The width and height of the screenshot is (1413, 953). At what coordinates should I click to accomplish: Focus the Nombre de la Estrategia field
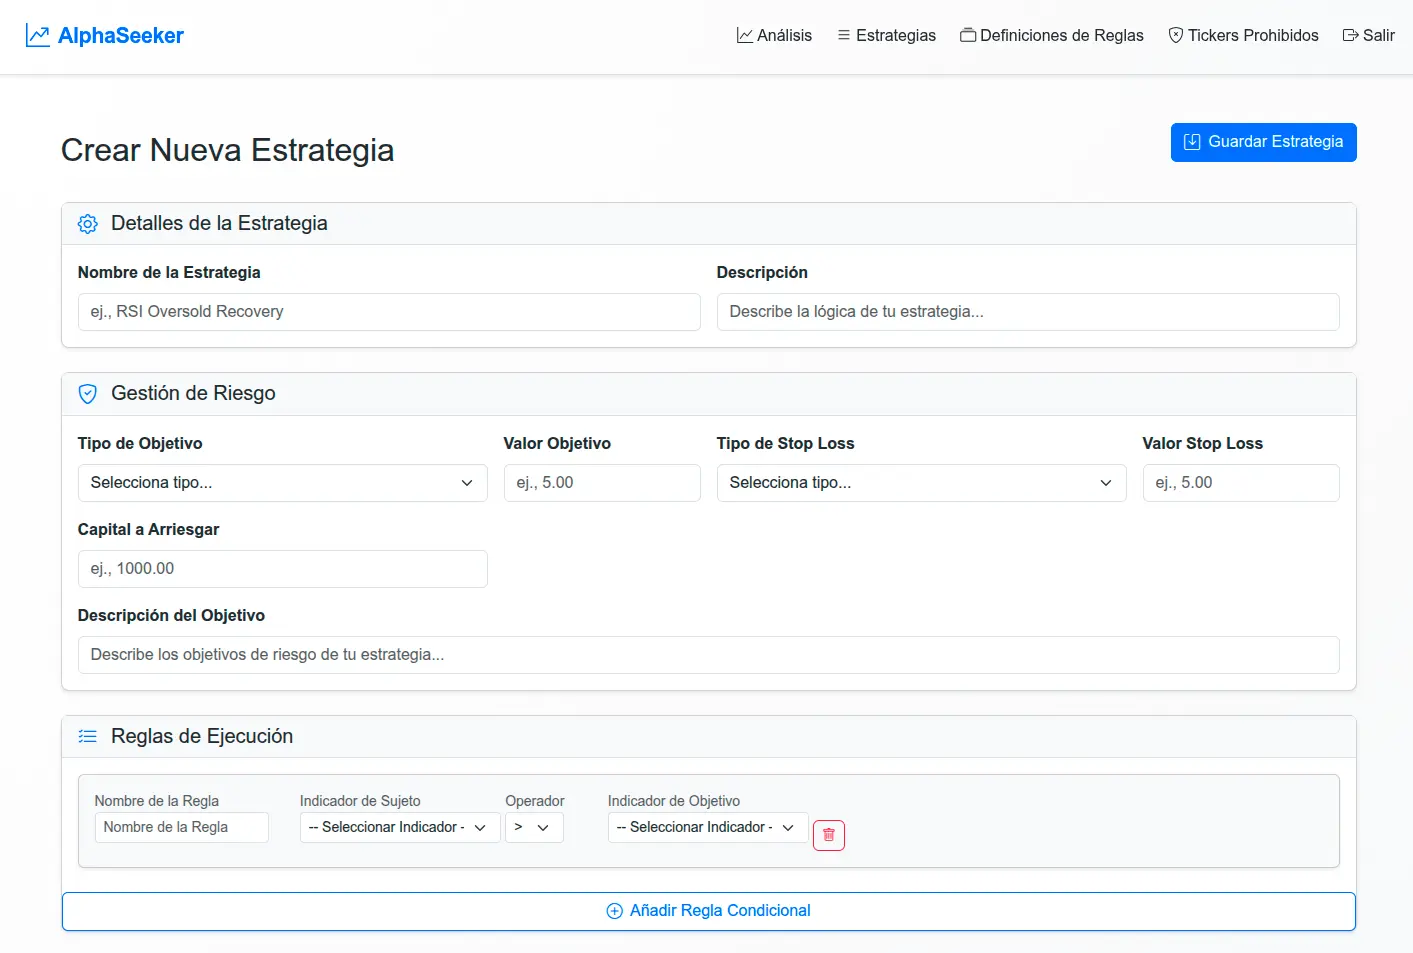pyautogui.click(x=389, y=312)
